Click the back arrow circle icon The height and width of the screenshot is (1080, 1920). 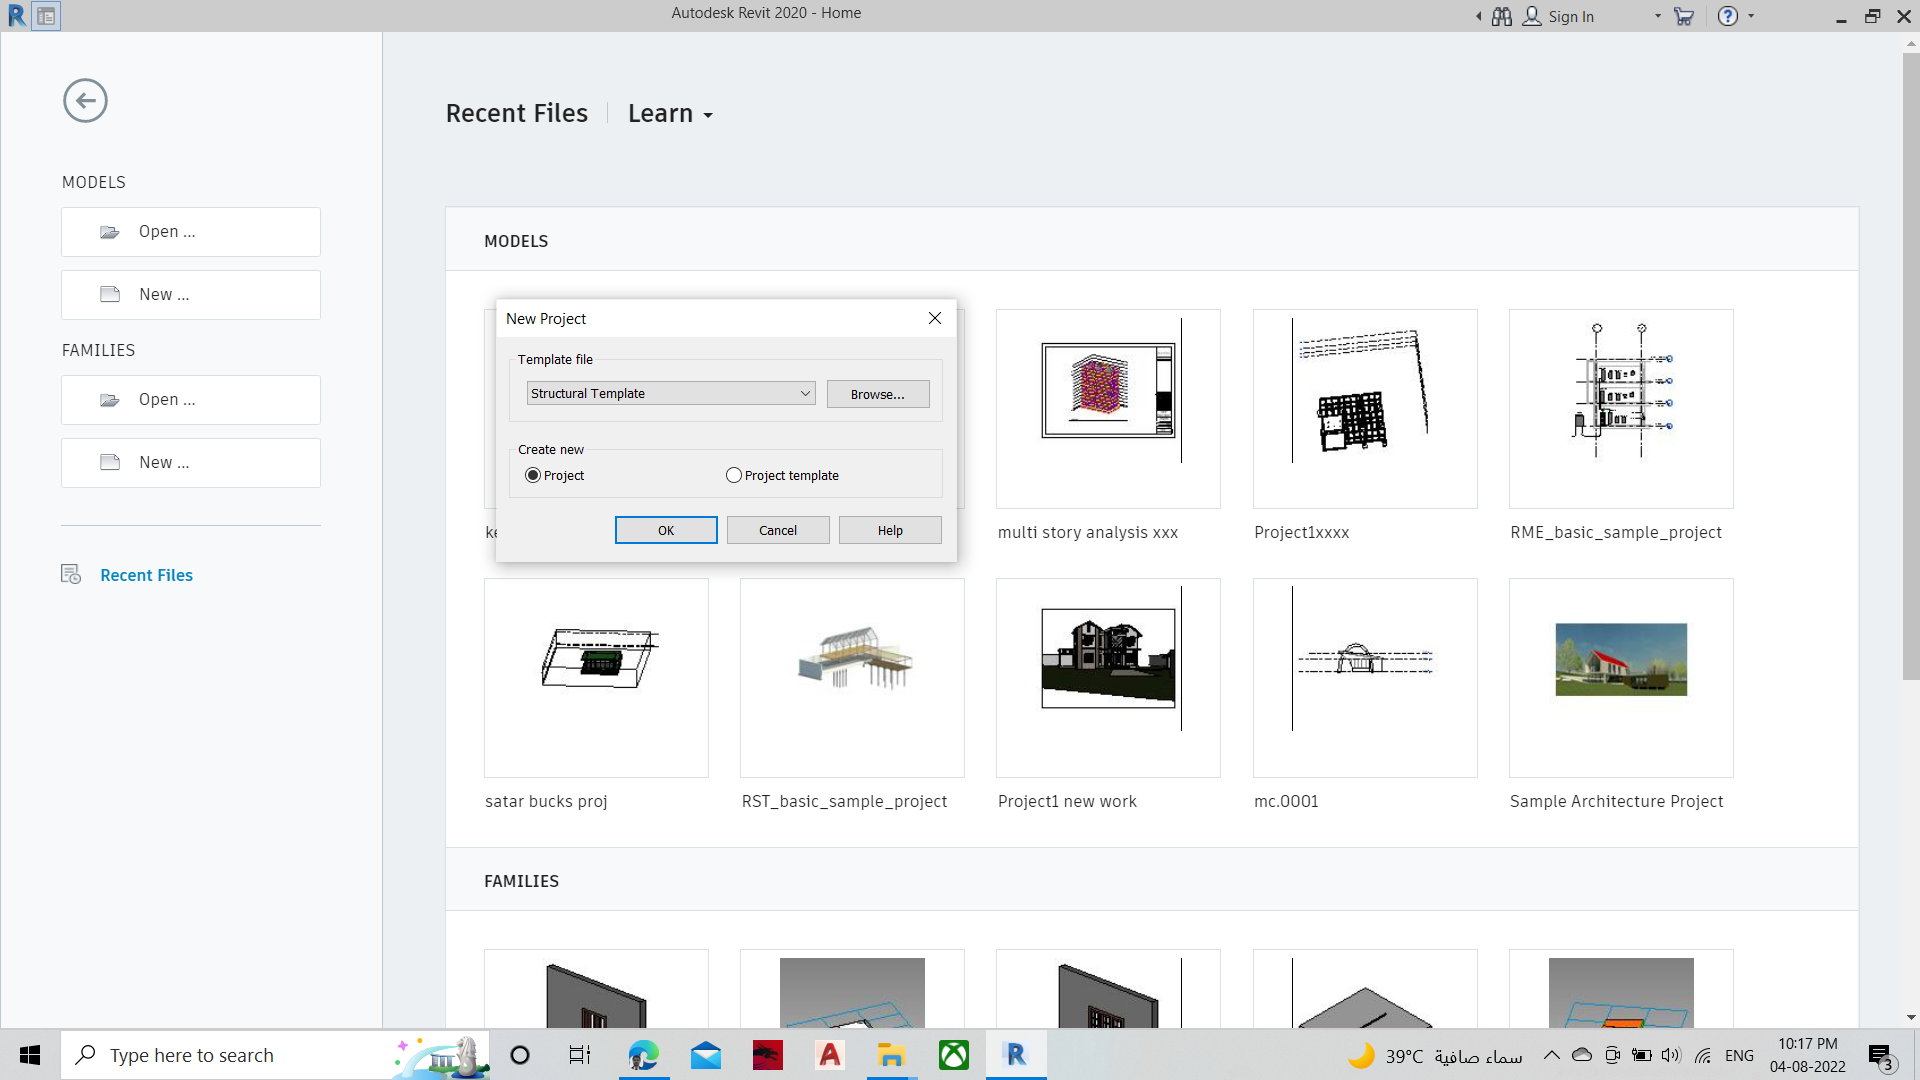click(x=85, y=101)
